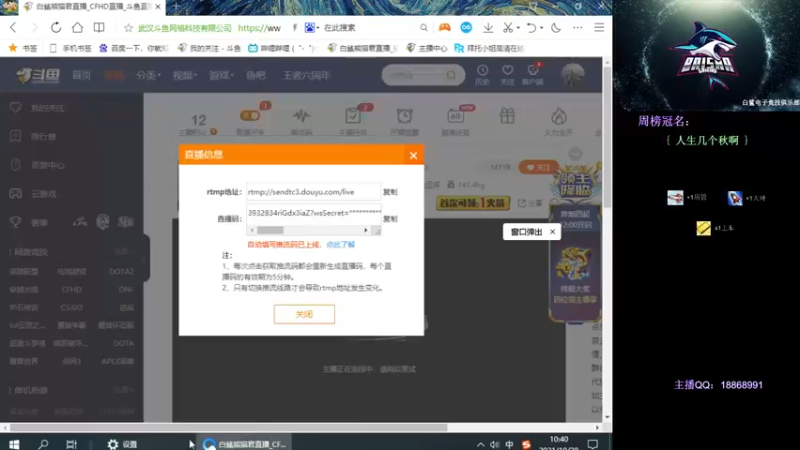
Task: Open Task View on taskbar
Action: pyautogui.click(x=71, y=444)
